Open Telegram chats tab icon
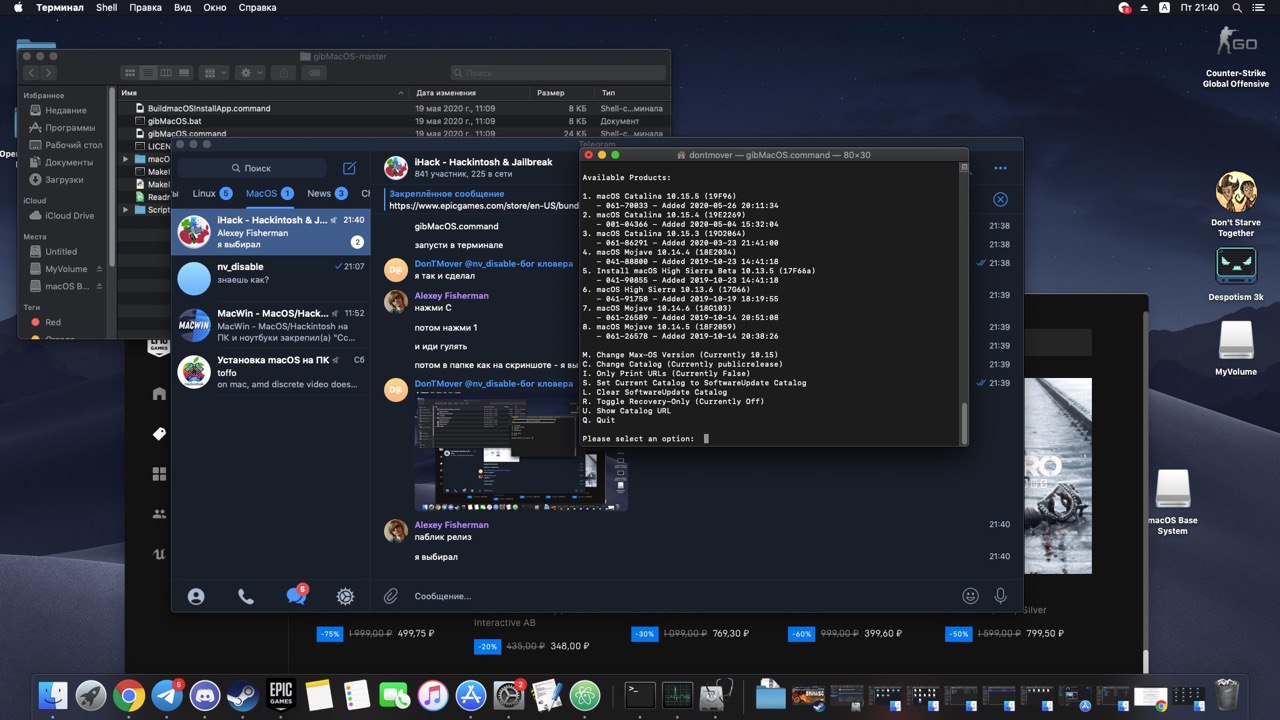Viewport: 1280px width, 720px height. [296, 595]
